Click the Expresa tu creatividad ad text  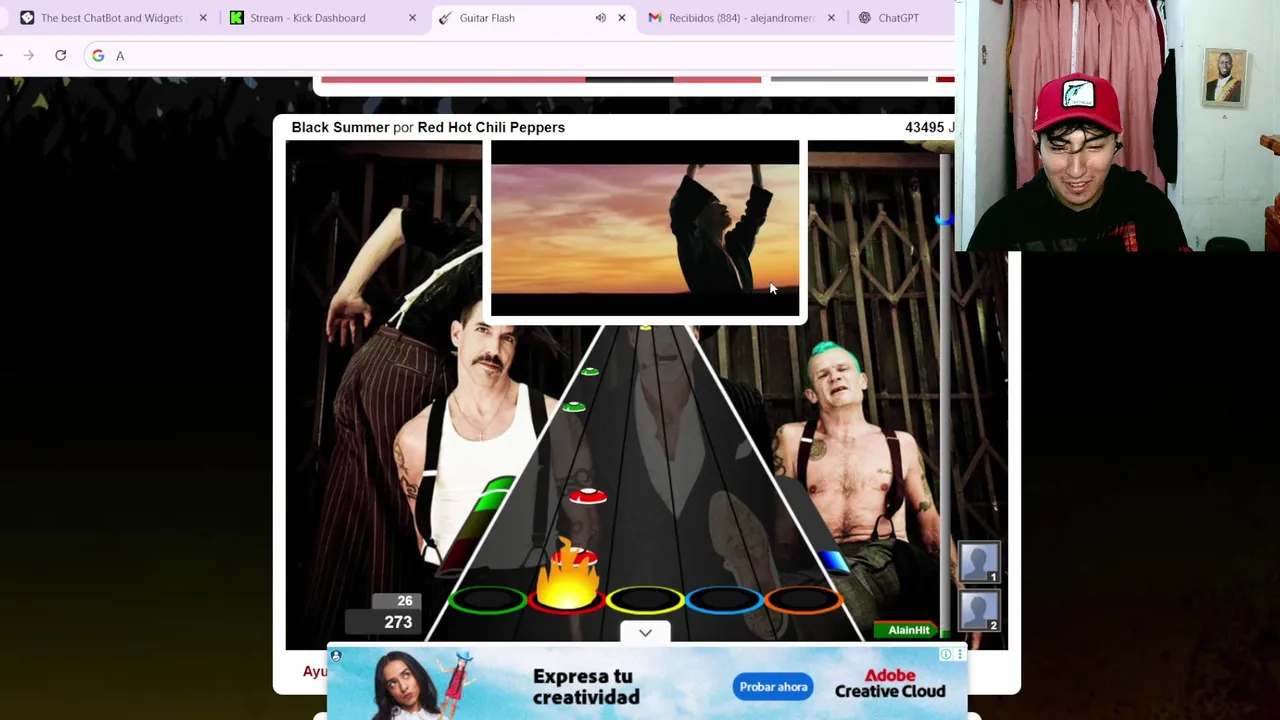point(586,687)
